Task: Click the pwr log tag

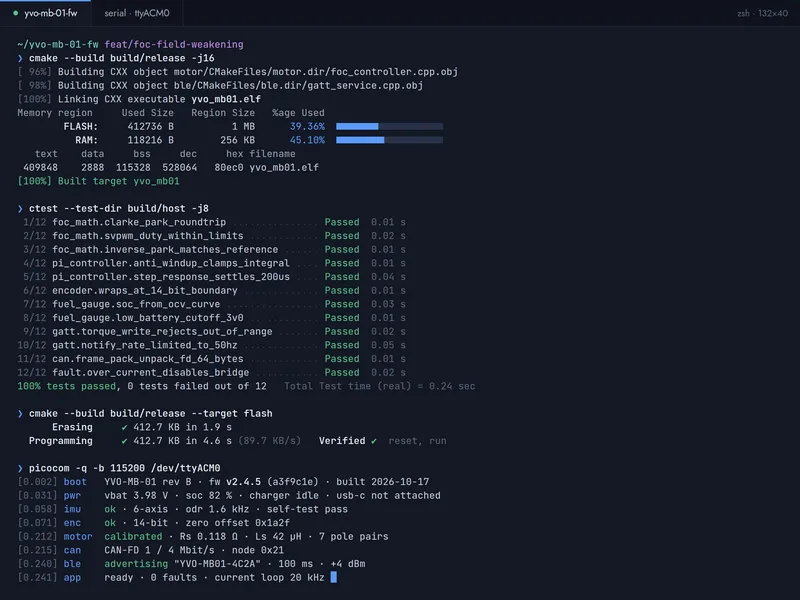Action: (x=72, y=495)
